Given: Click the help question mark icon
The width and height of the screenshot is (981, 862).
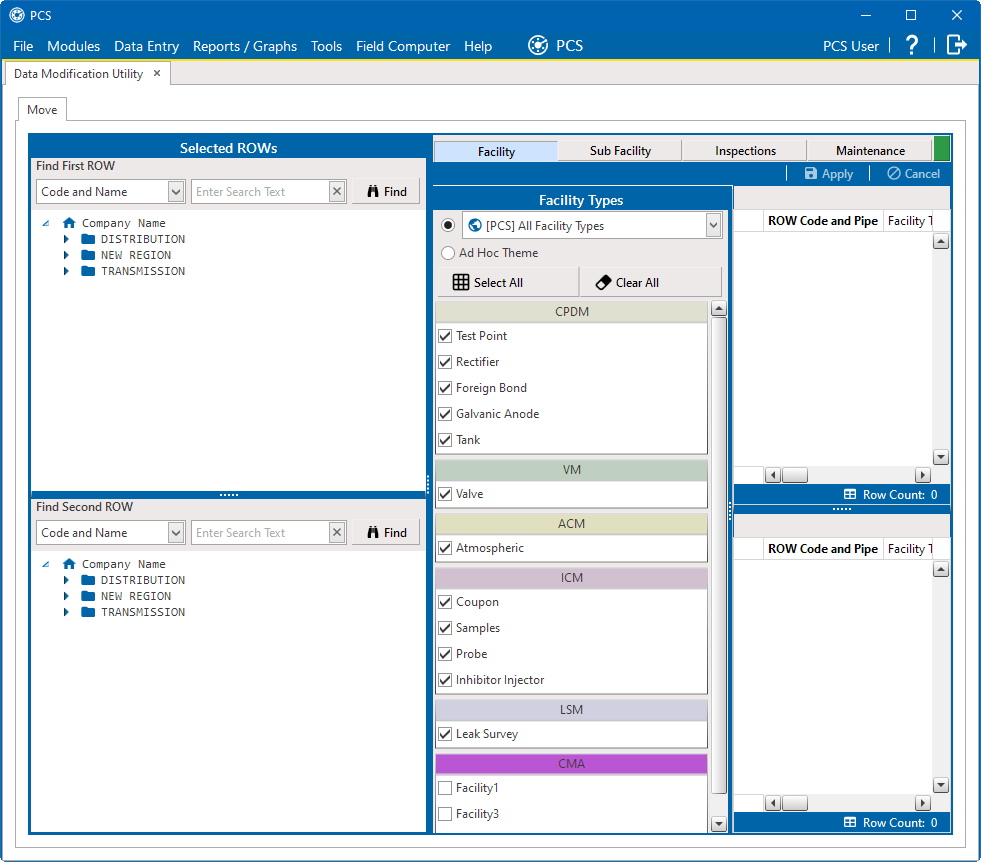Looking at the screenshot, I should tap(912, 45).
